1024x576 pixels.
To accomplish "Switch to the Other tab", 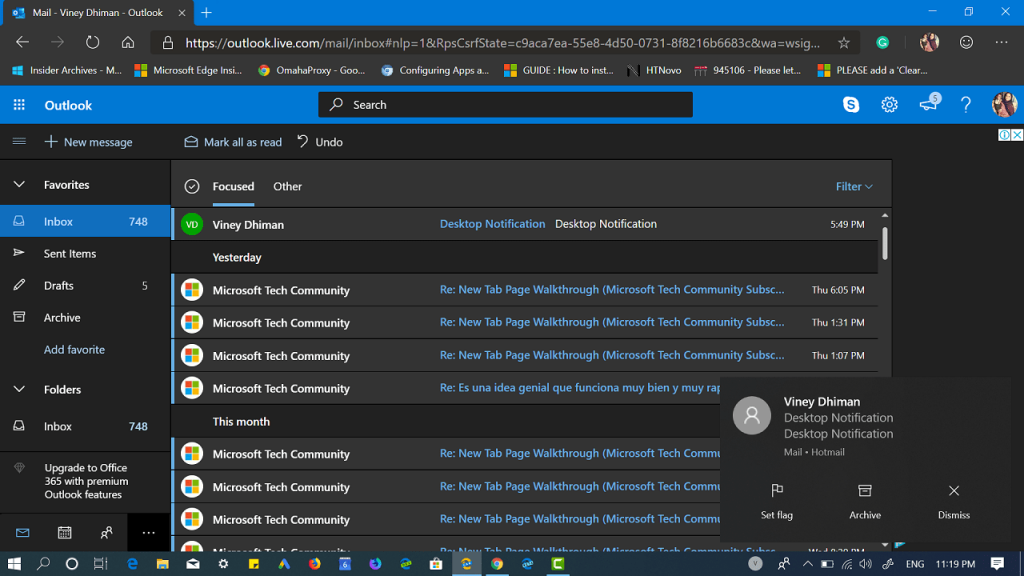I will coord(287,187).
